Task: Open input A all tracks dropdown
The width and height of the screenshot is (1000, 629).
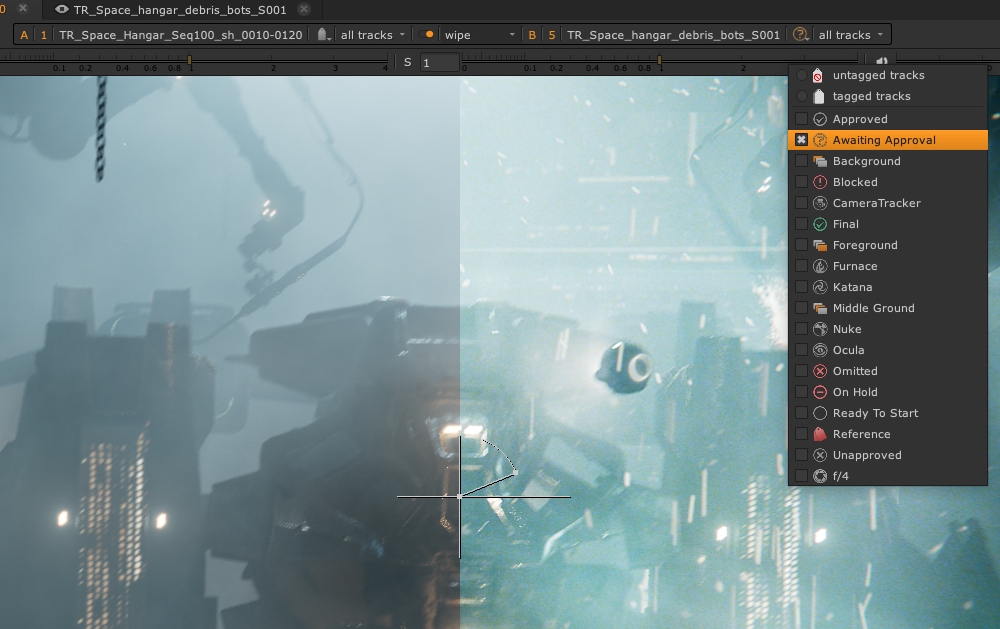Action: coord(372,35)
